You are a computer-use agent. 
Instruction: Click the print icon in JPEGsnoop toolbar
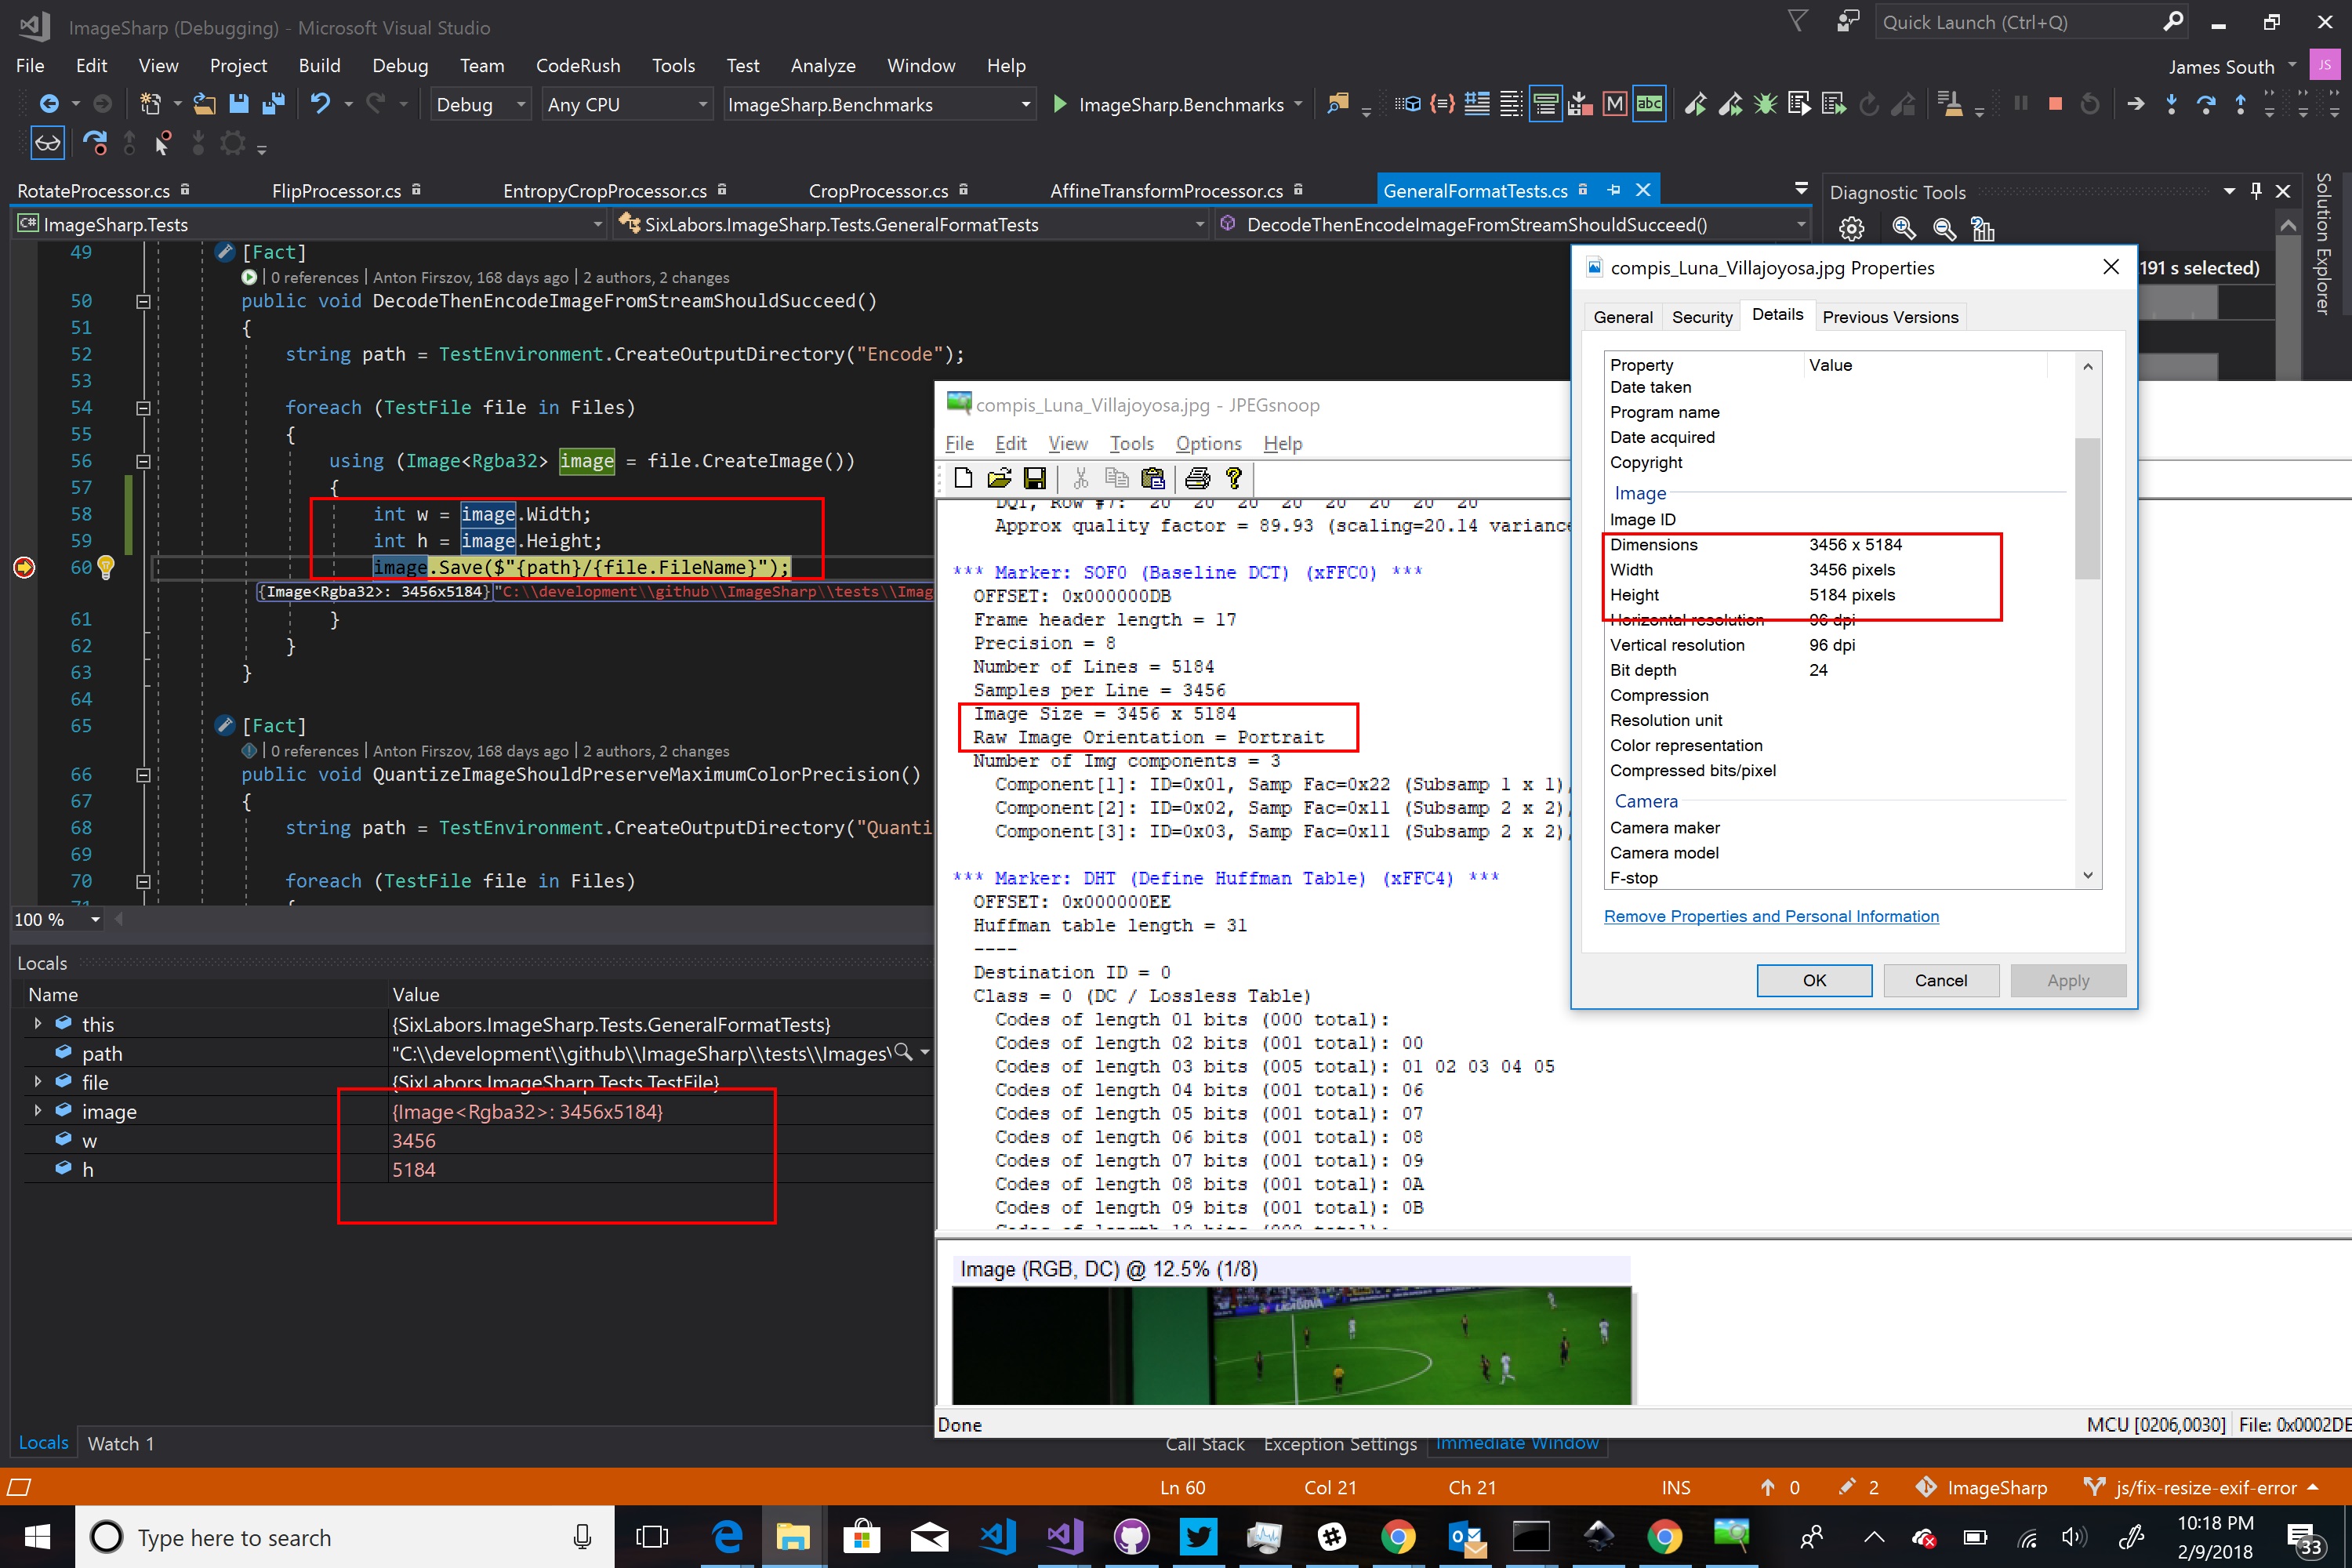click(x=1197, y=479)
